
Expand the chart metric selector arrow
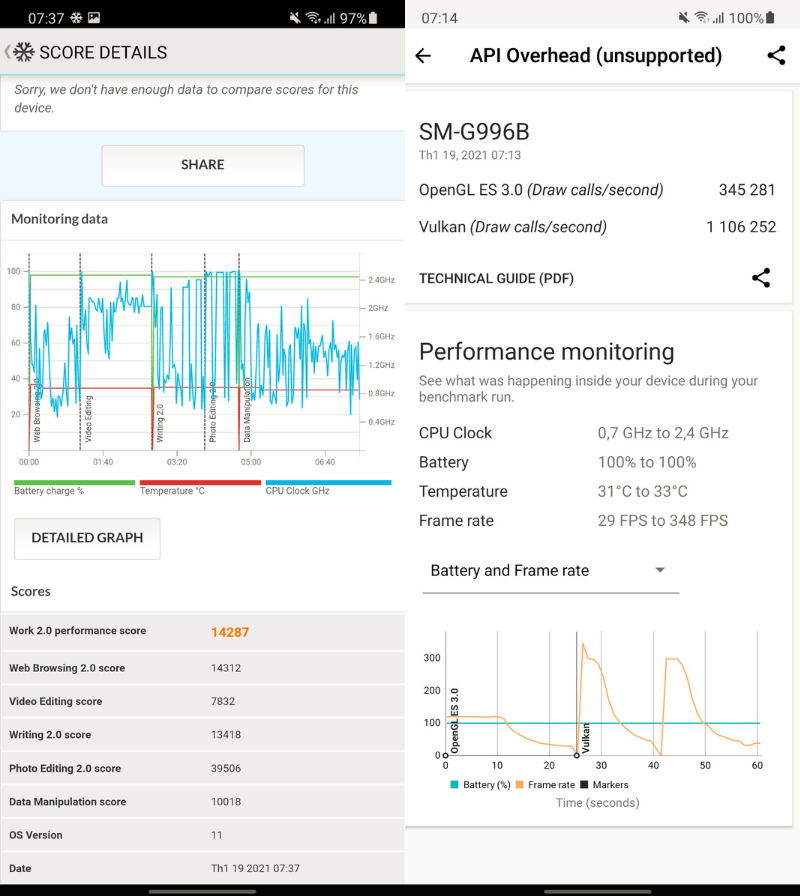click(x=660, y=569)
